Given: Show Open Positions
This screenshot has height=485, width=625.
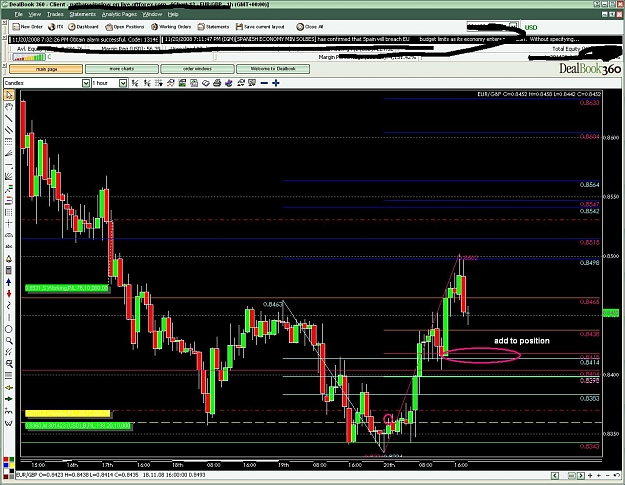Looking at the screenshot, I should click(124, 27).
